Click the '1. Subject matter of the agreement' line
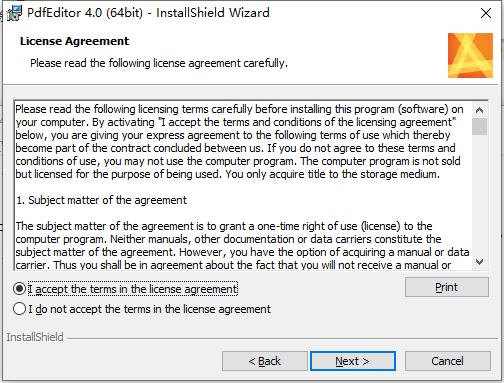The height and width of the screenshot is (383, 504). pyautogui.click(x=102, y=200)
